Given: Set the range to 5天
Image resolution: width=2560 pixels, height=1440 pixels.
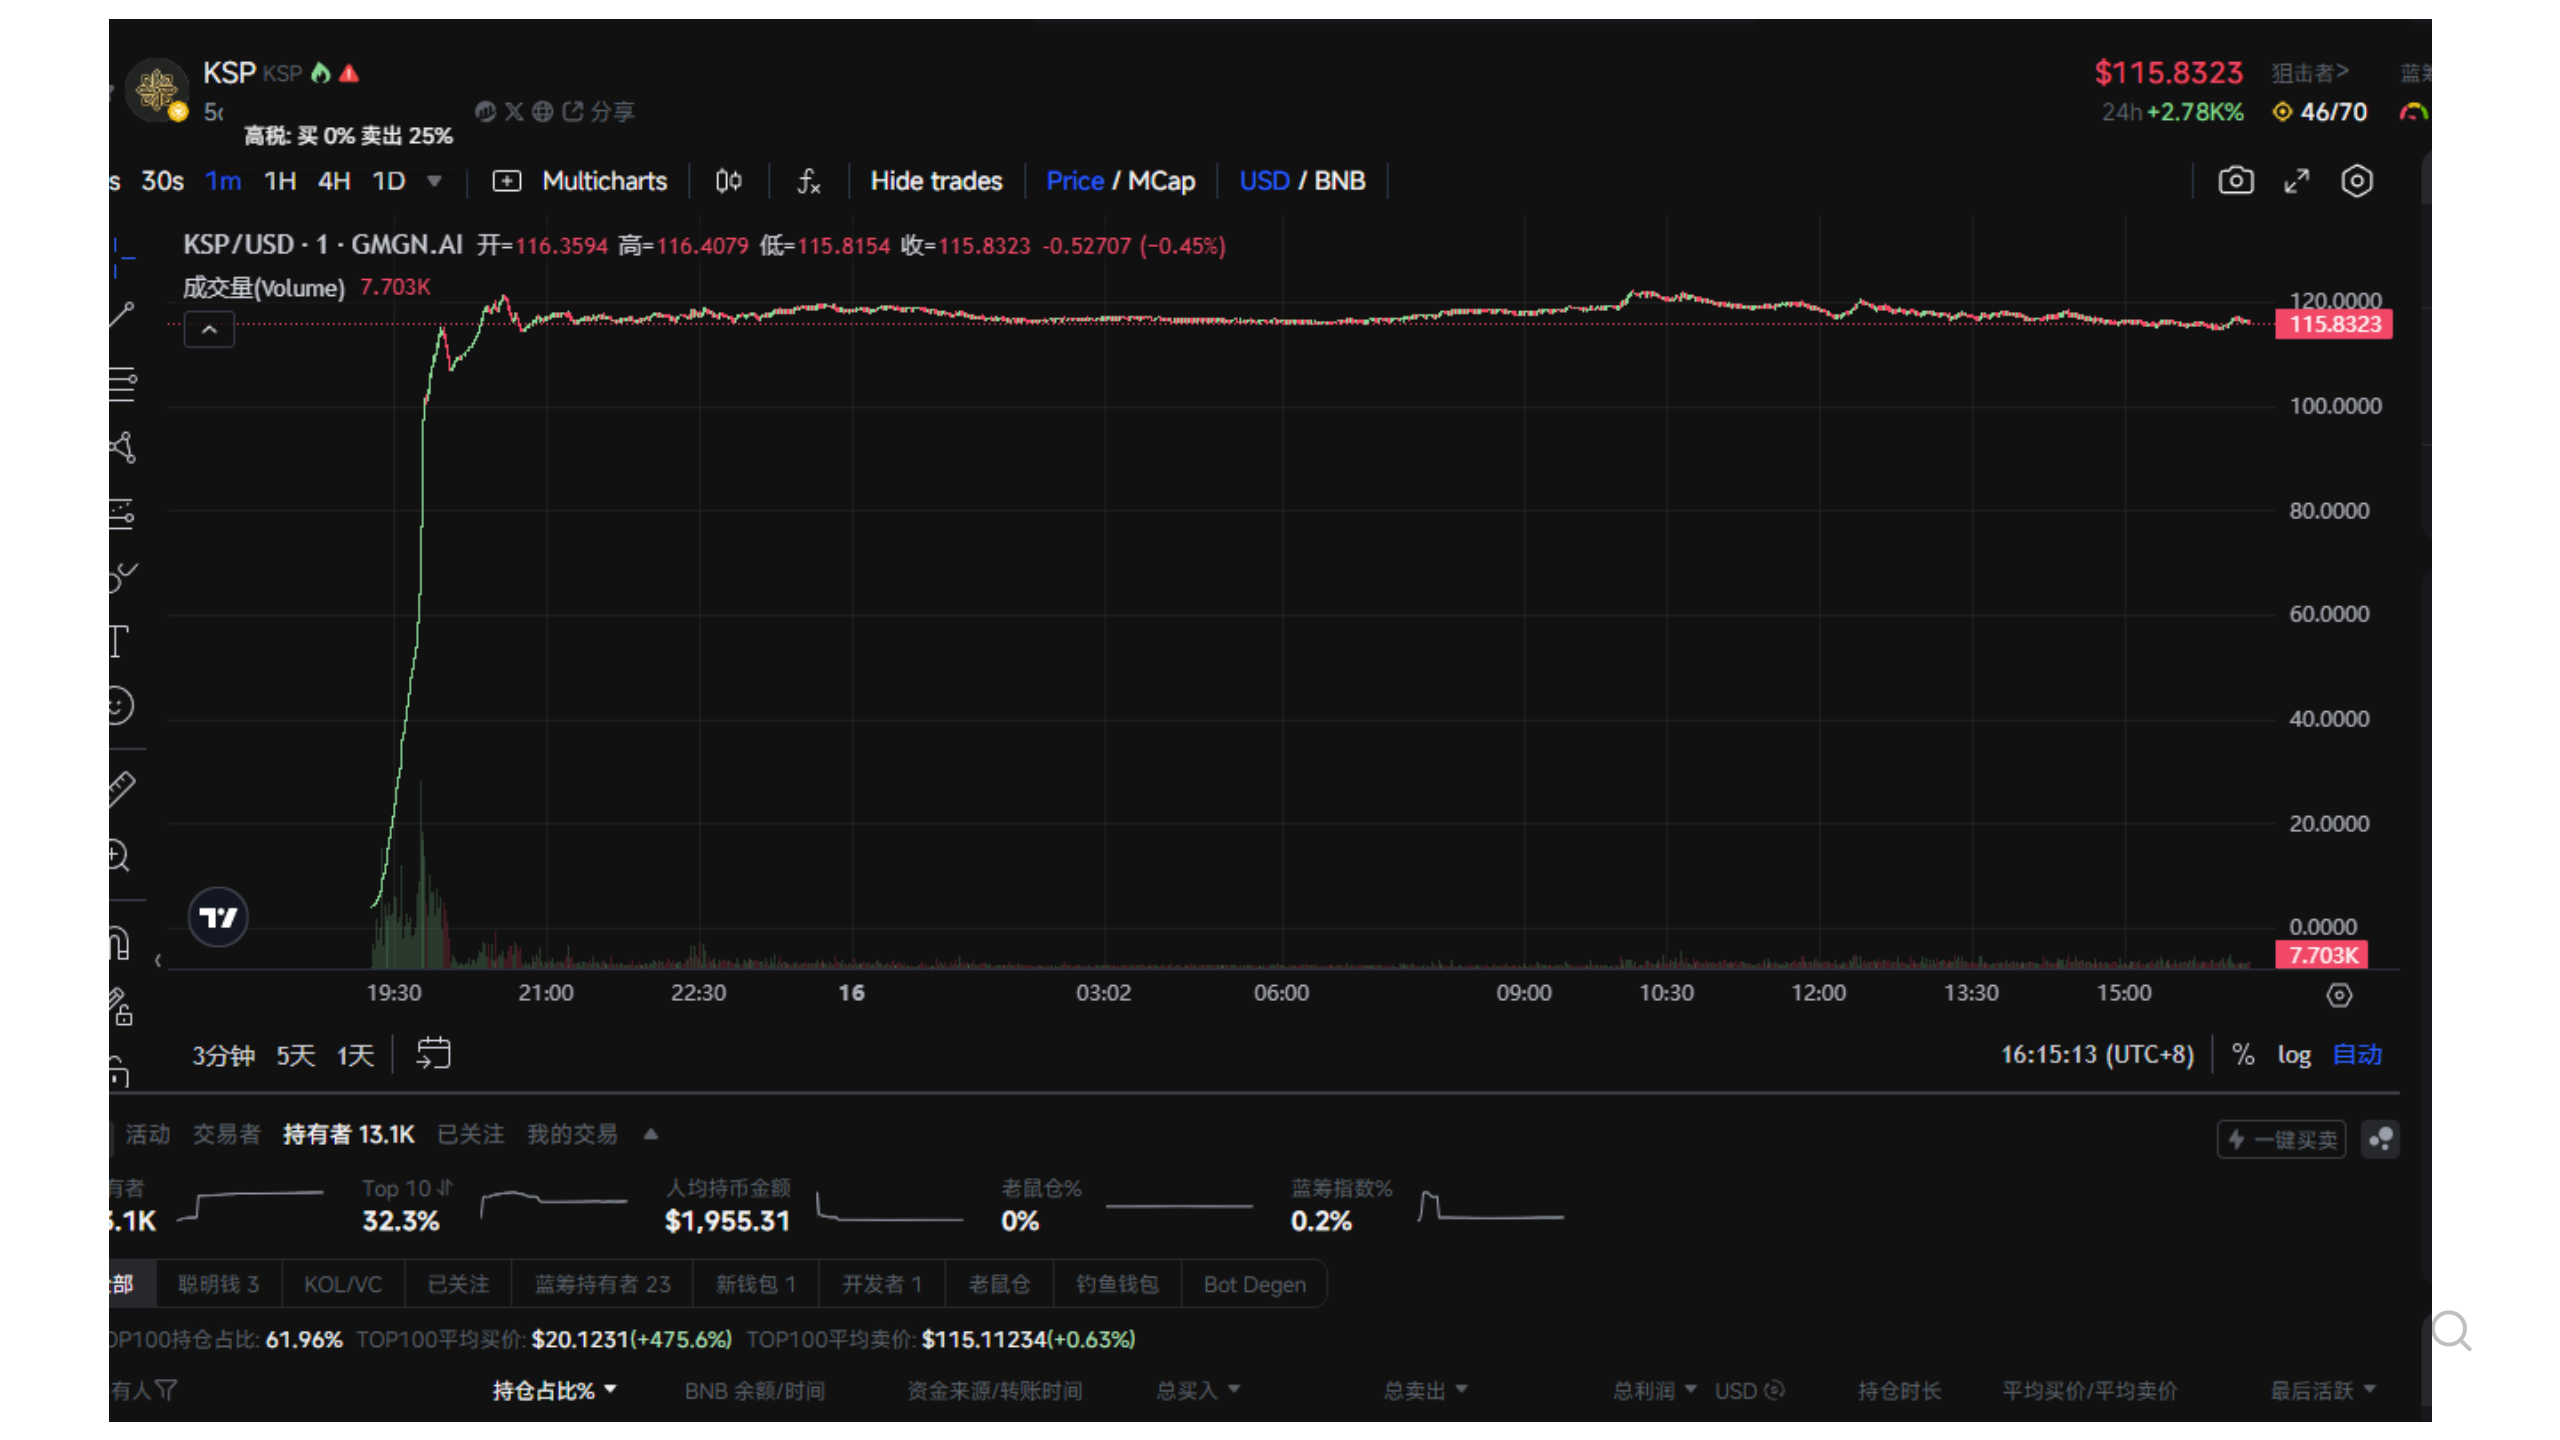Looking at the screenshot, I should tap(295, 1055).
